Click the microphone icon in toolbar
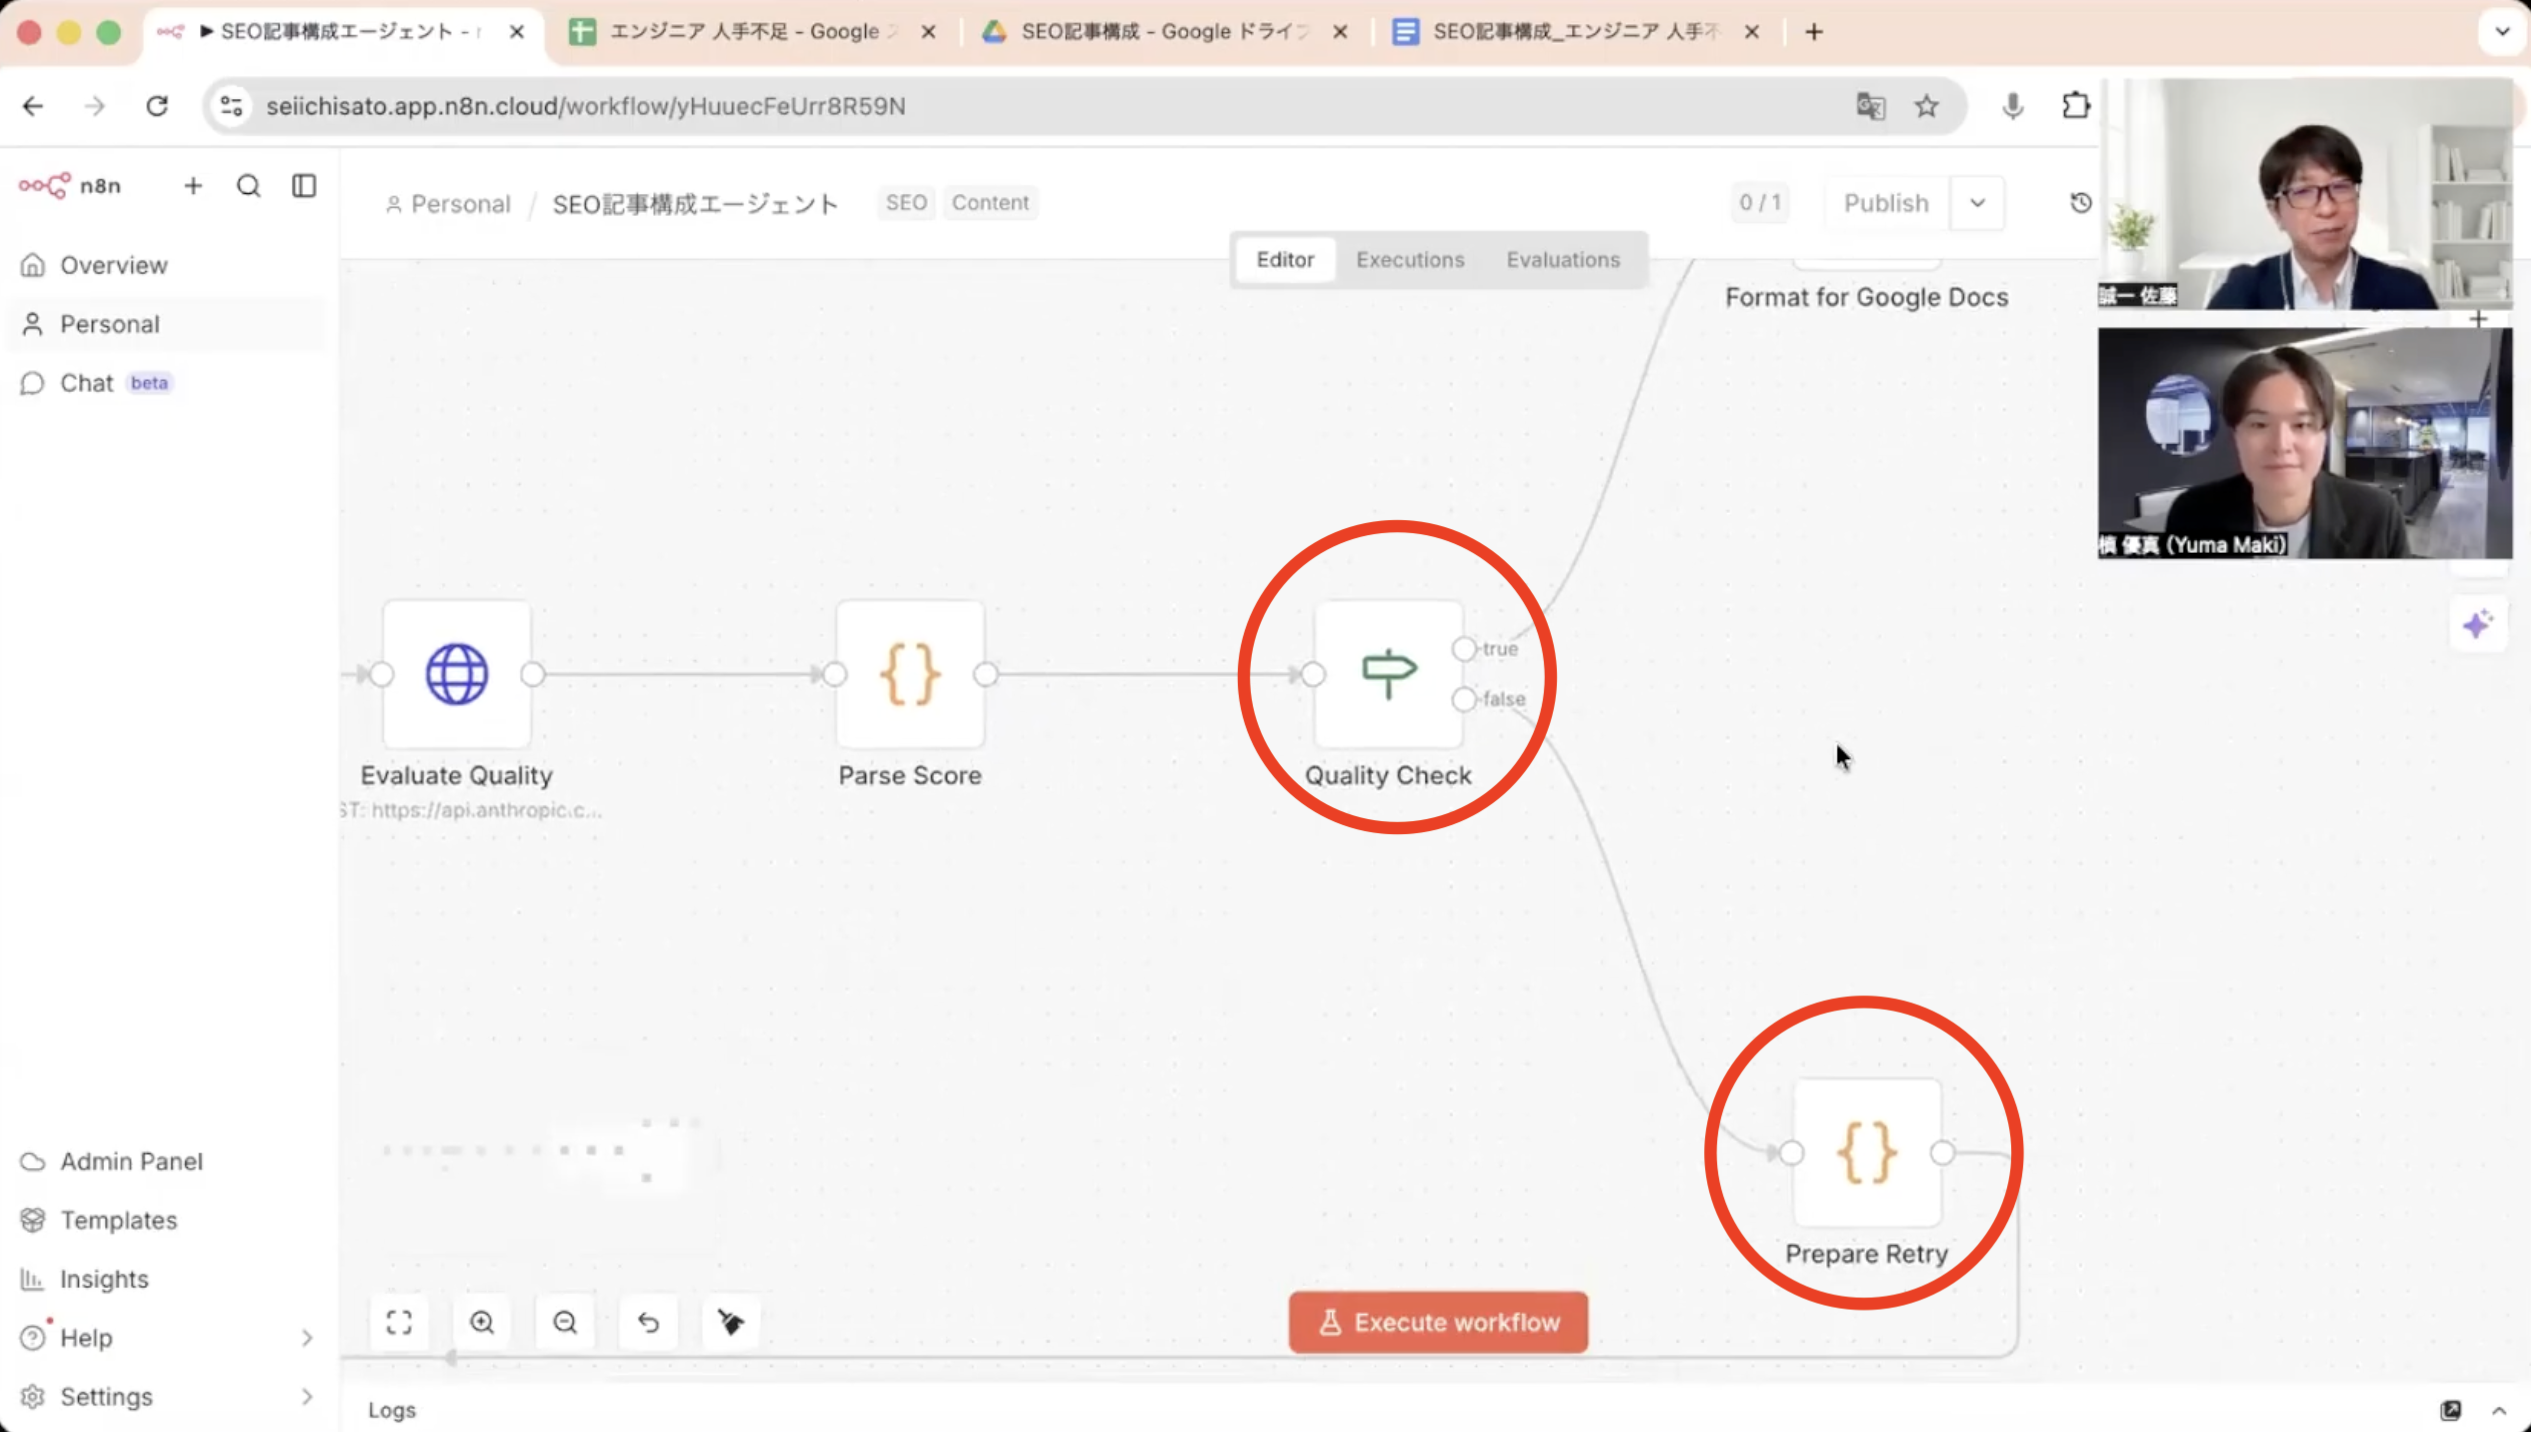Viewport: 2531px width, 1432px height. click(x=2013, y=106)
